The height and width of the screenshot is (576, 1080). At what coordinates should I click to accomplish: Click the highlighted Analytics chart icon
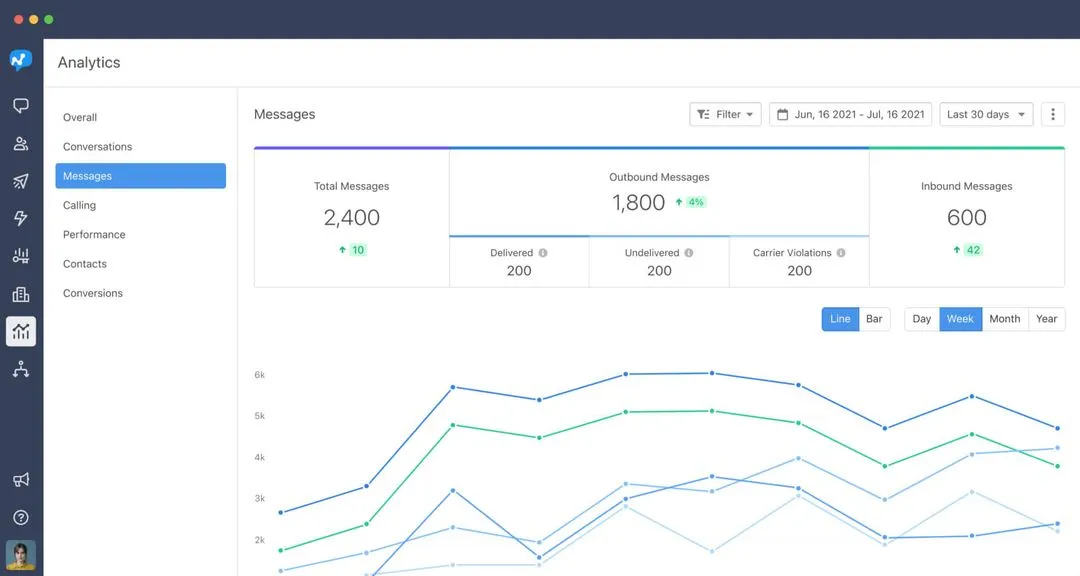tap(21, 331)
